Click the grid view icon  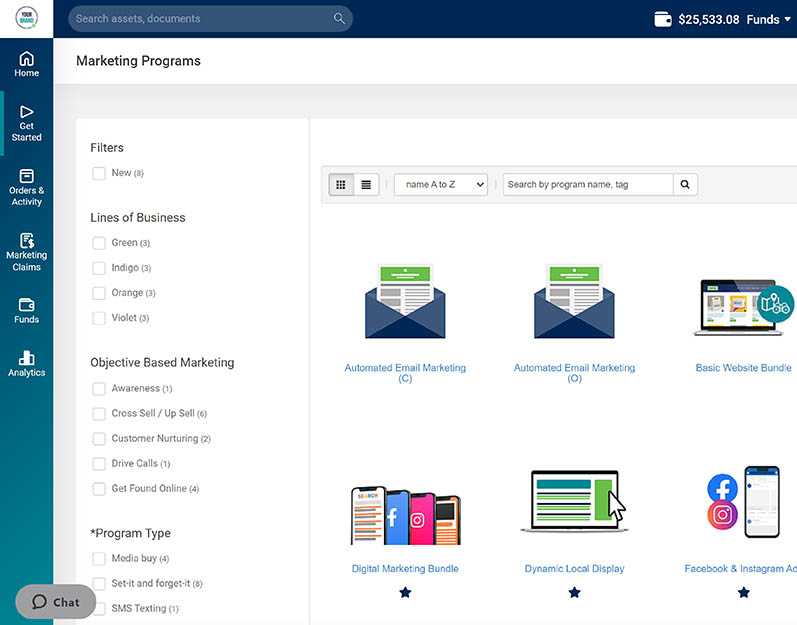tap(341, 185)
